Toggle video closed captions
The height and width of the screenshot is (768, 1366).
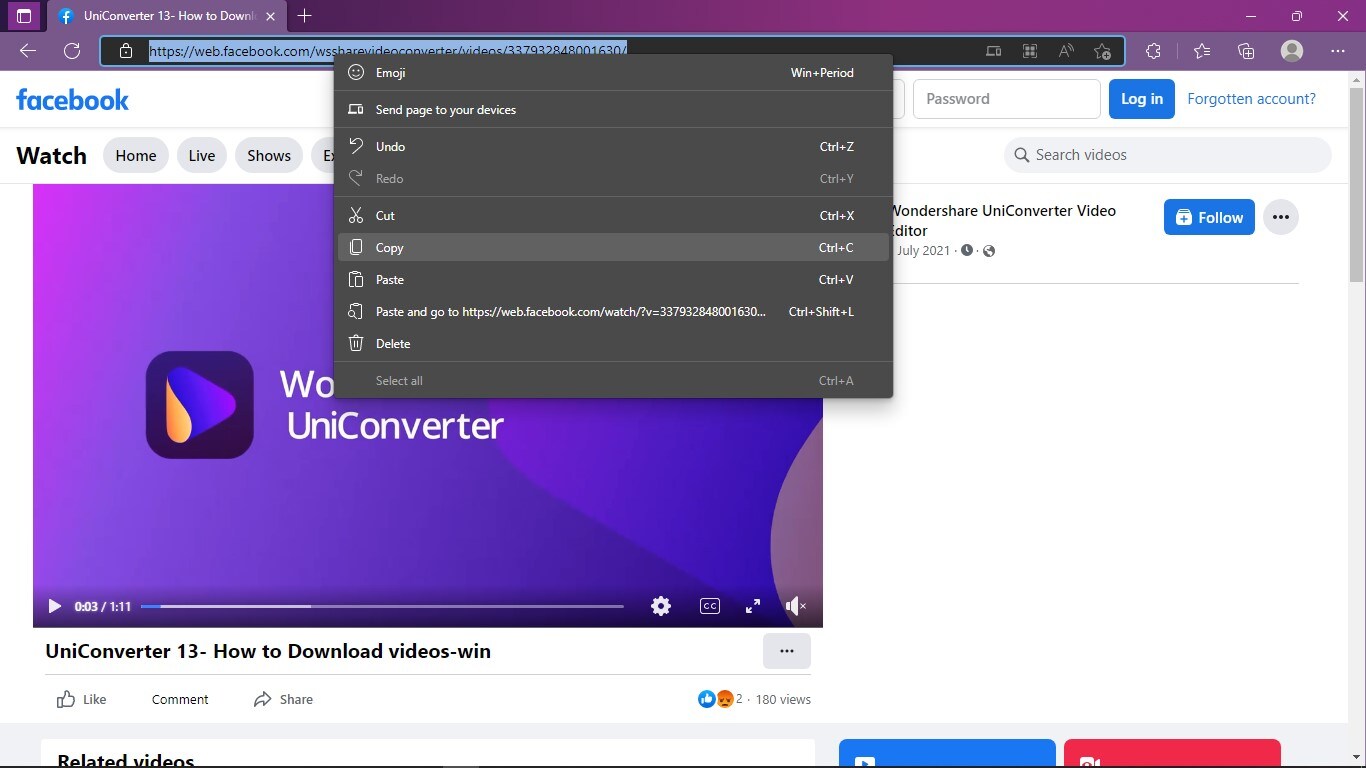click(710, 606)
